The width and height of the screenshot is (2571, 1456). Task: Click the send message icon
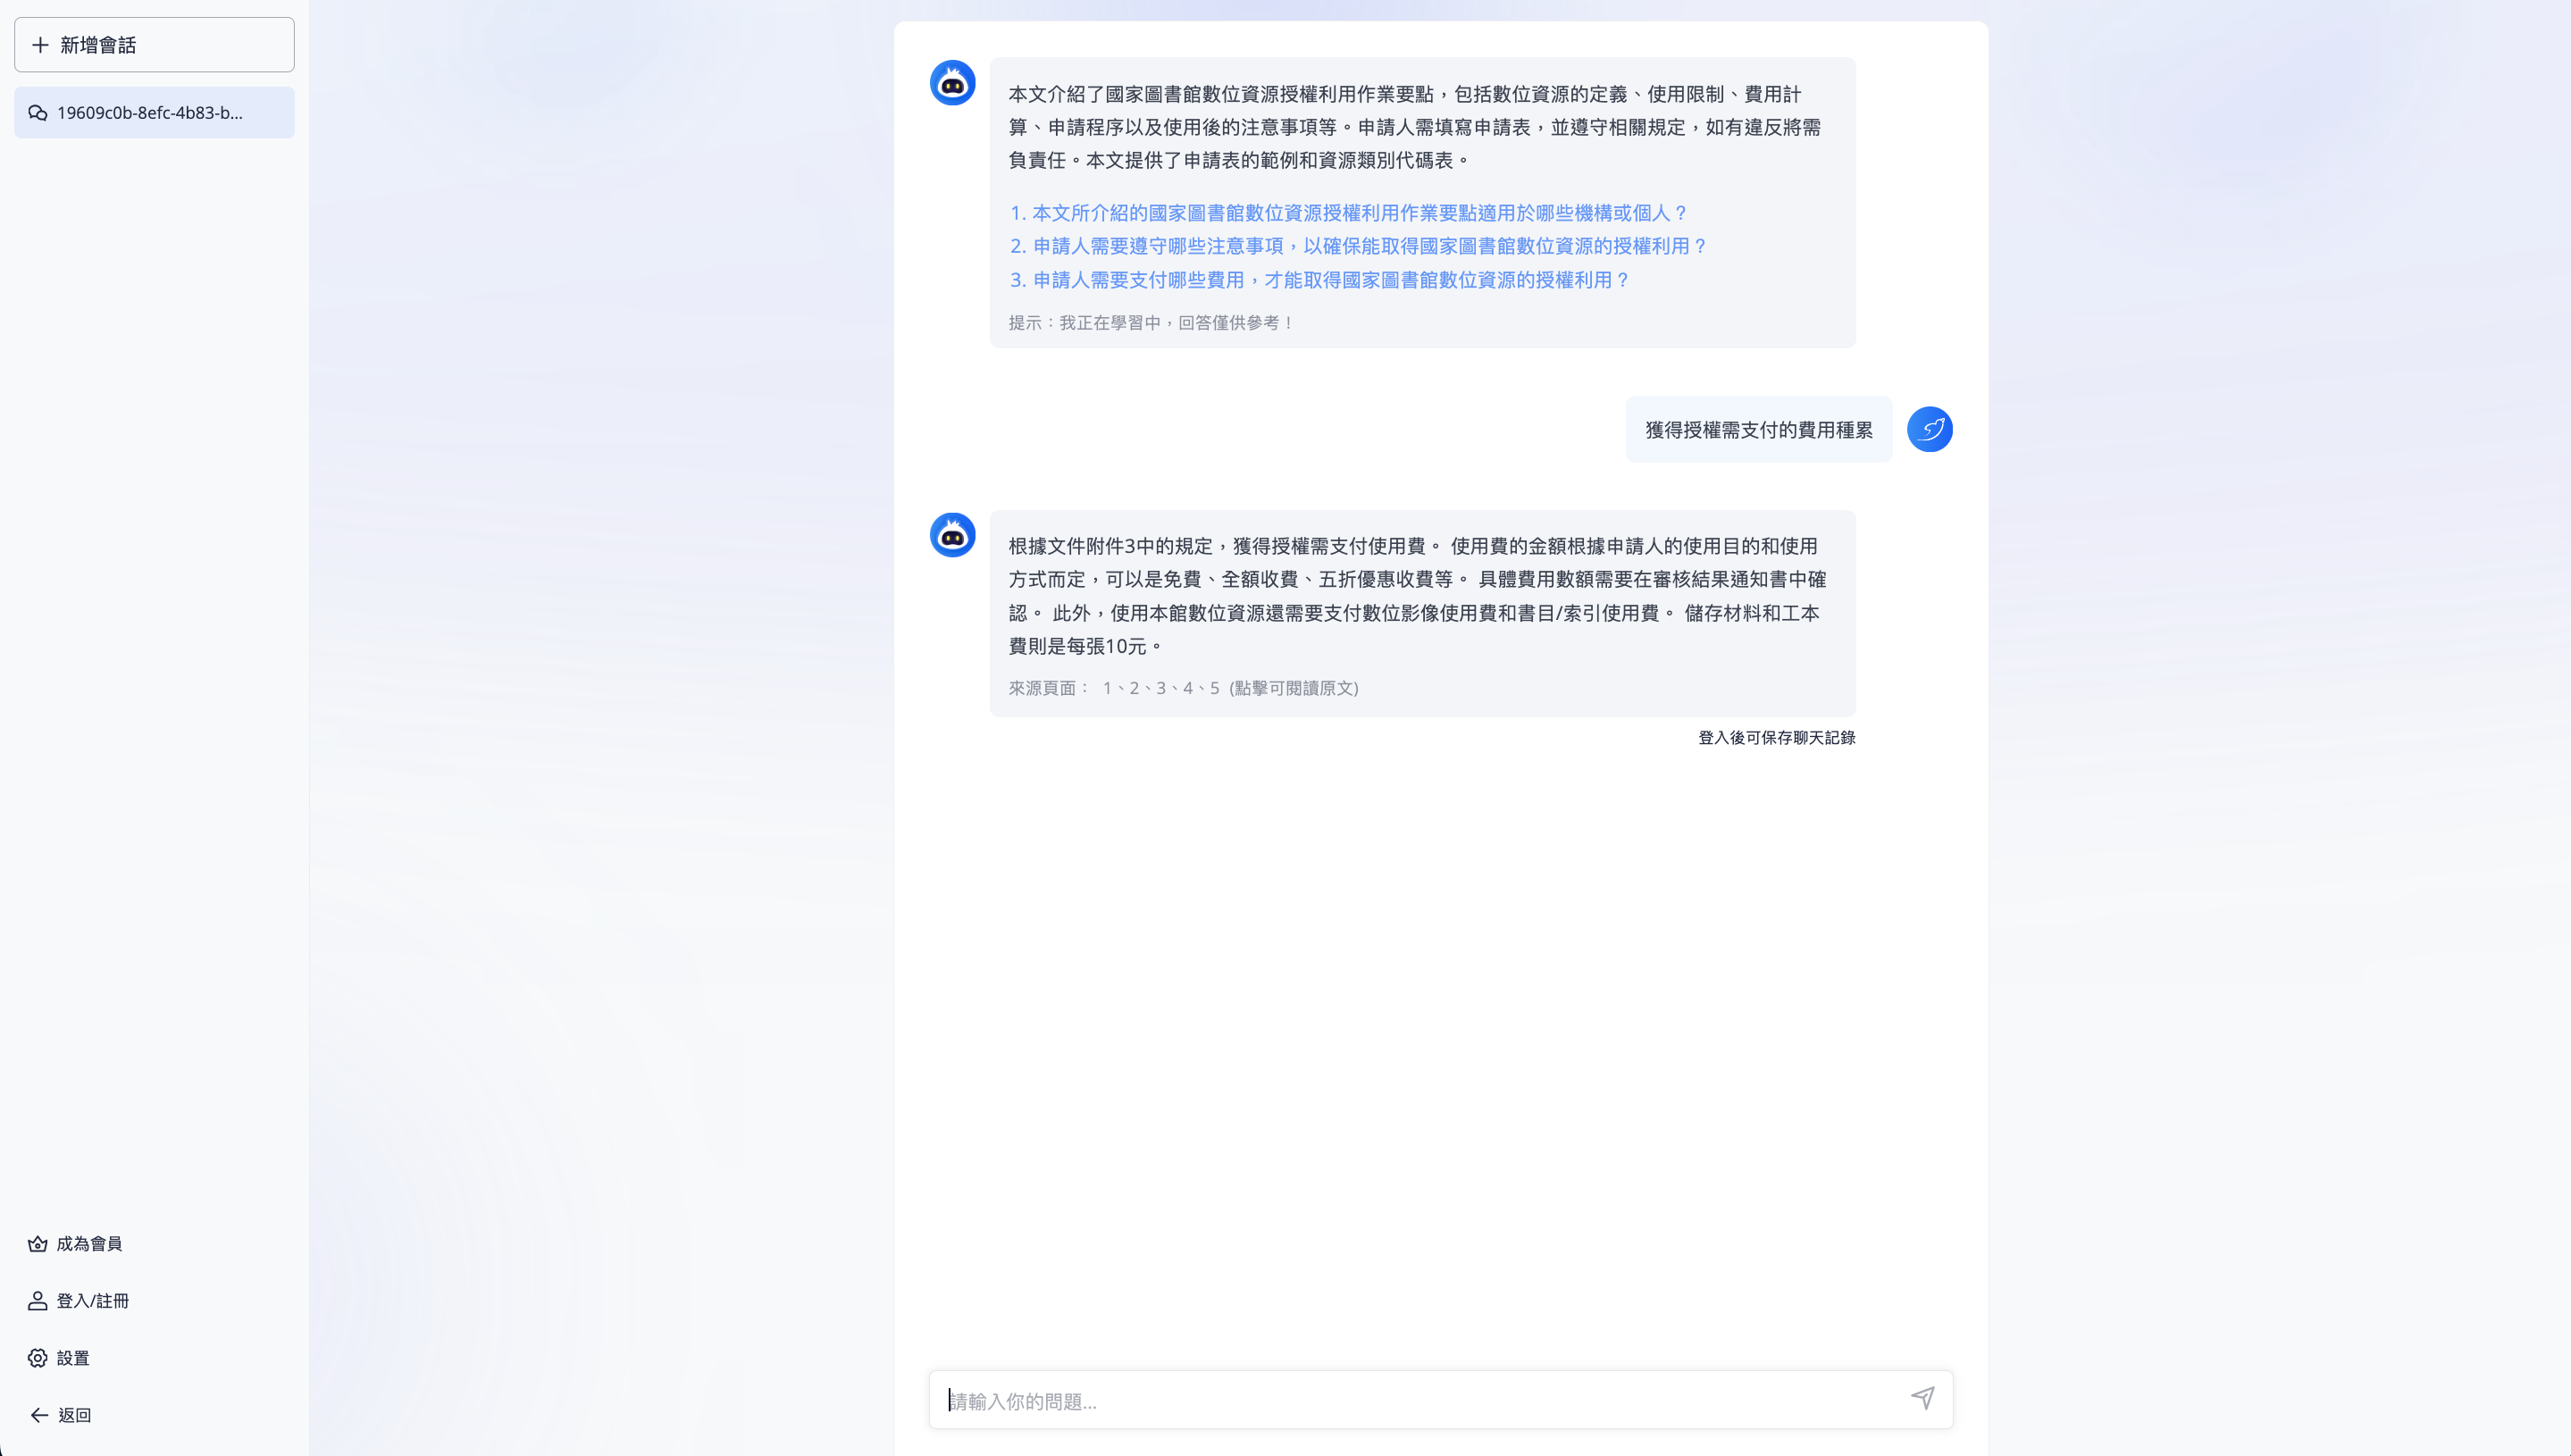tap(1922, 1398)
